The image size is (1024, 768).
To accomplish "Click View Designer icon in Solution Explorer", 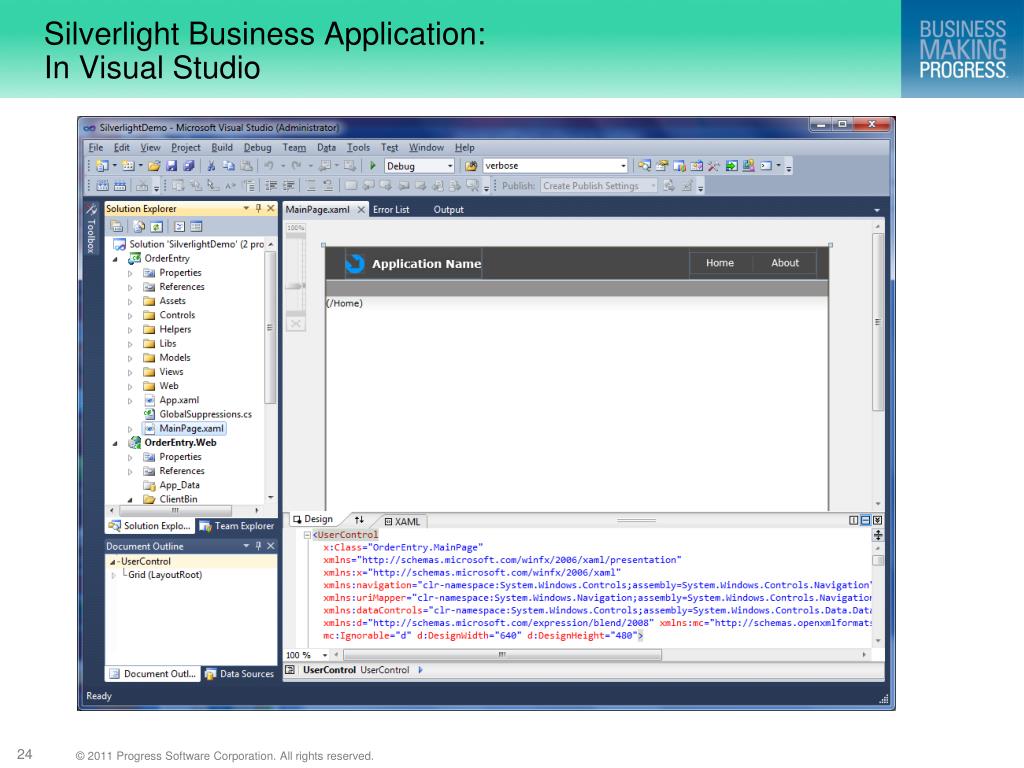I will pos(196,227).
